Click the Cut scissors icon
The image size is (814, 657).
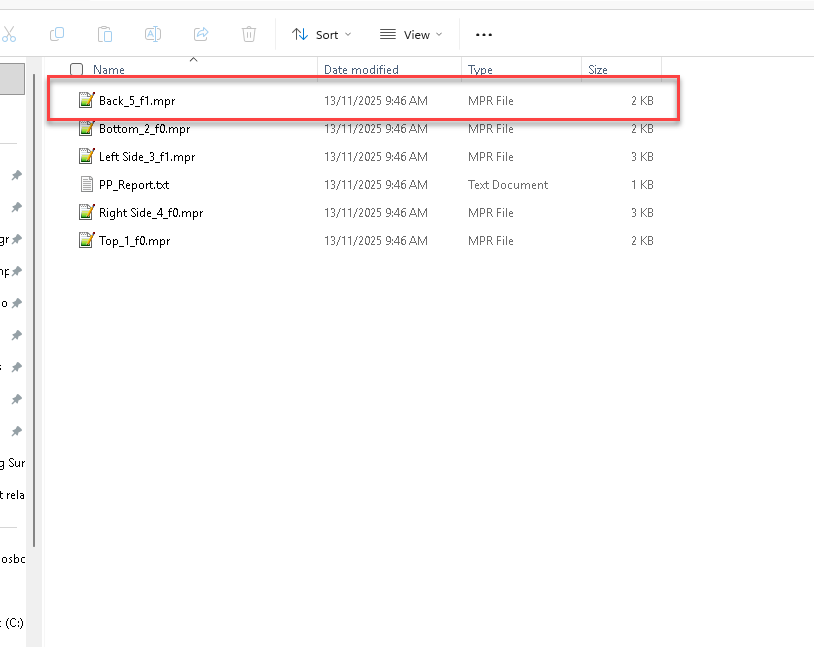[9, 34]
